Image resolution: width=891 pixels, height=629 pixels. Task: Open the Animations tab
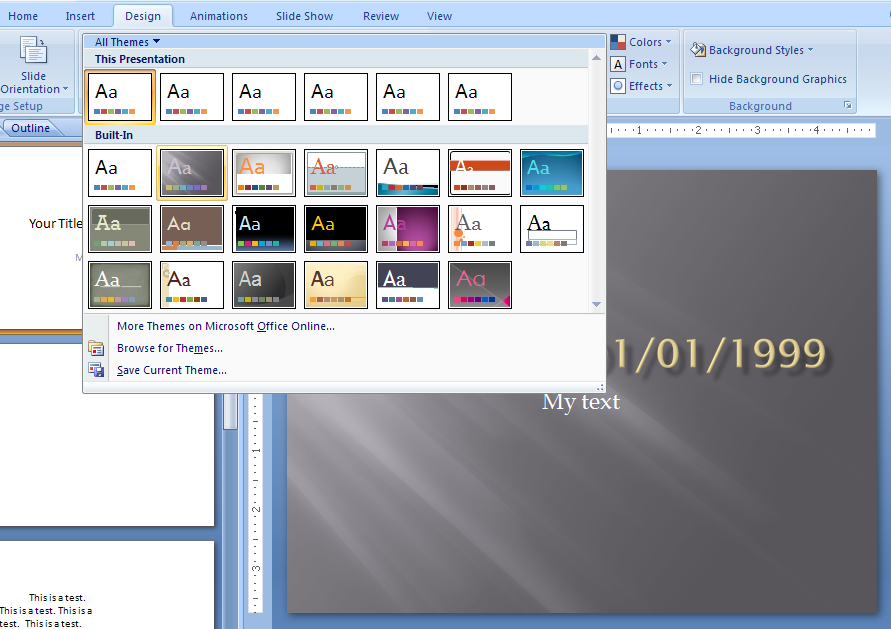219,16
